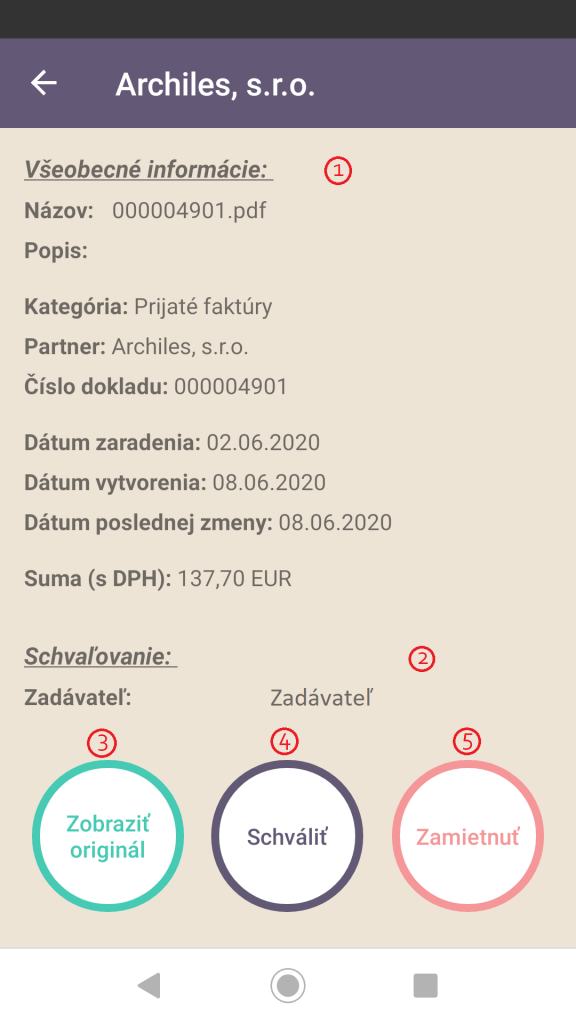Approve the document with Schváliť
Viewport: 576px width, 1024px height.
(x=287, y=836)
